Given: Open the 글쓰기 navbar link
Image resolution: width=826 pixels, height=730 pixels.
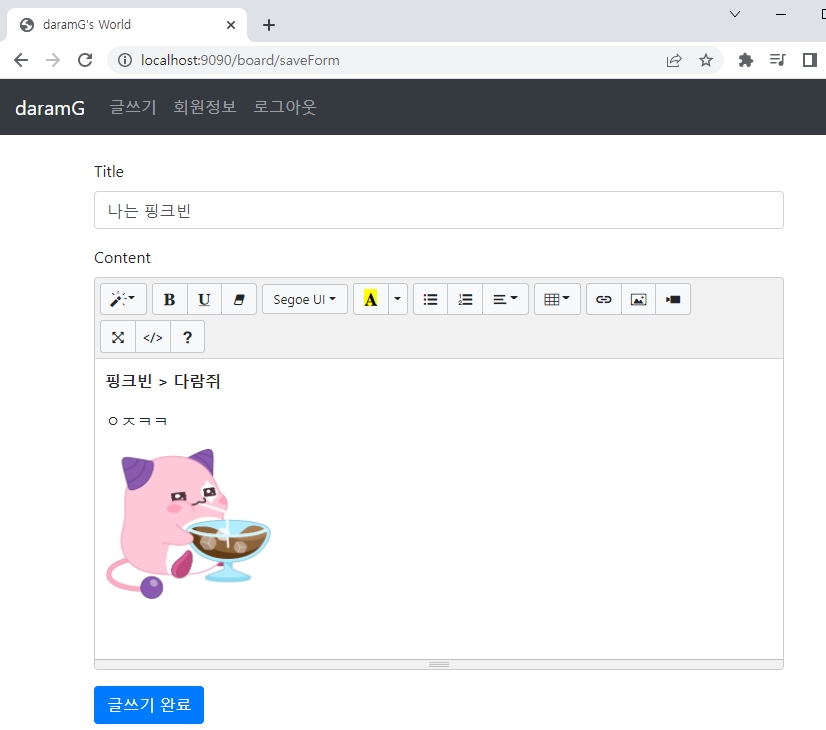Looking at the screenshot, I should coord(133,107).
